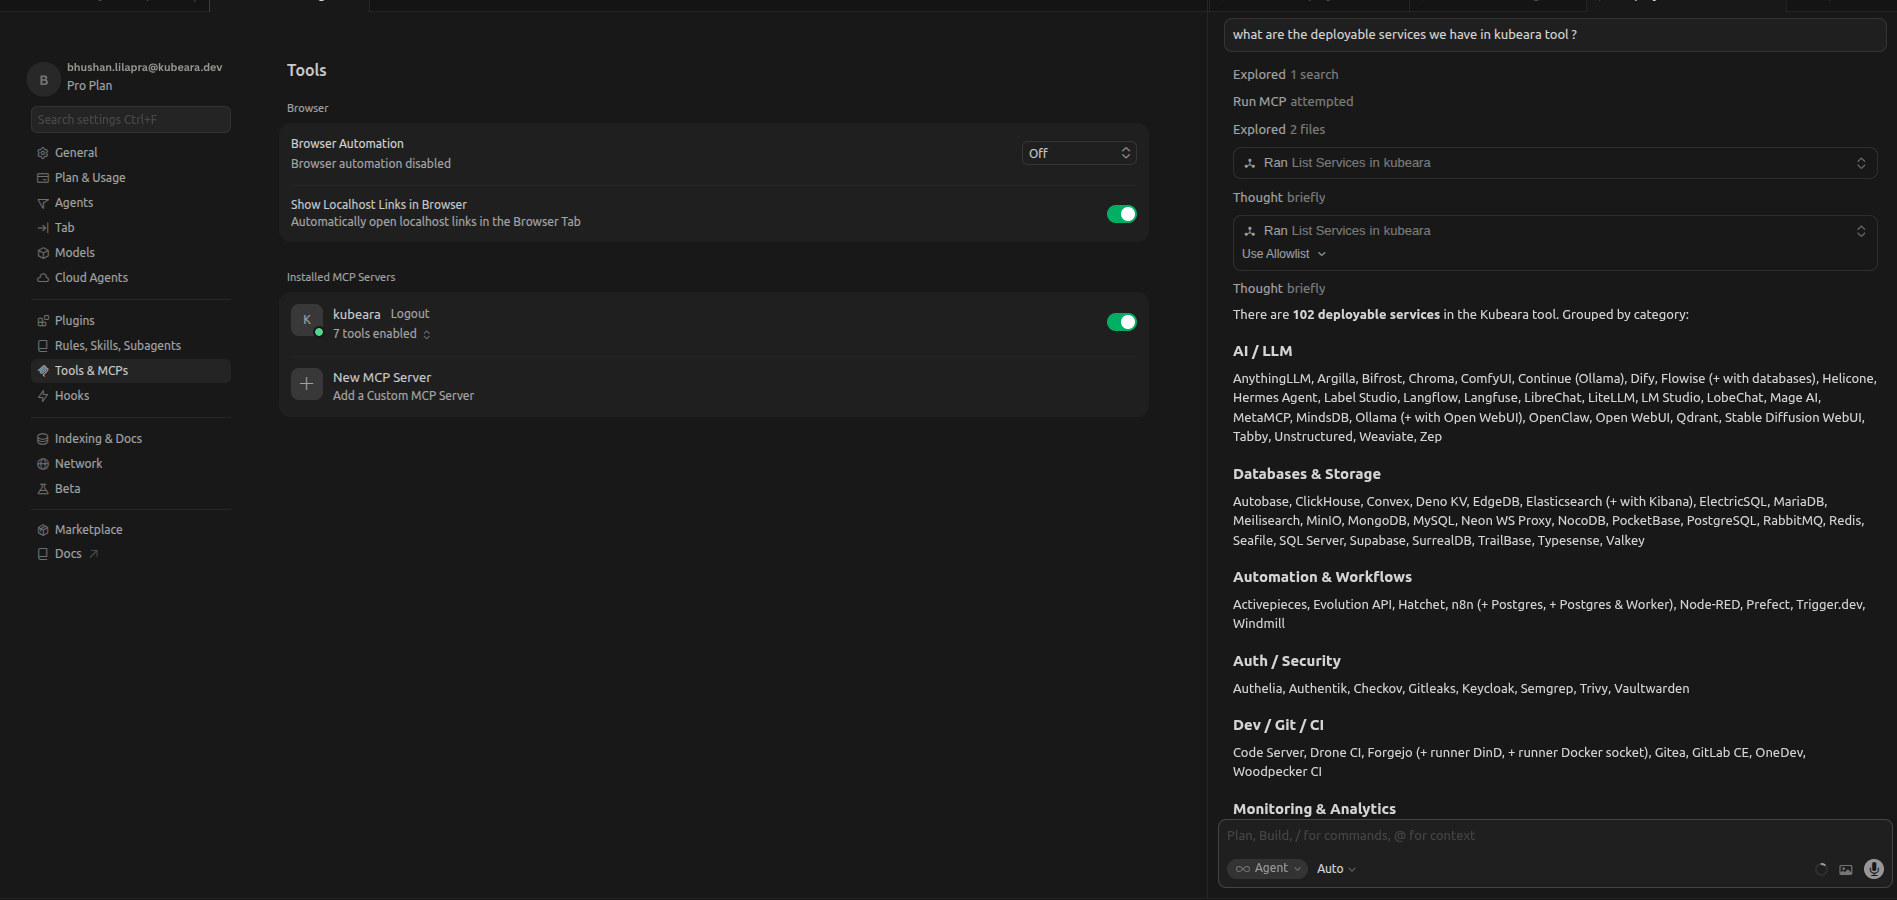The height and width of the screenshot is (900, 1897).
Task: Open Cloud Agents via its cloud icon
Action: [x=43, y=278]
